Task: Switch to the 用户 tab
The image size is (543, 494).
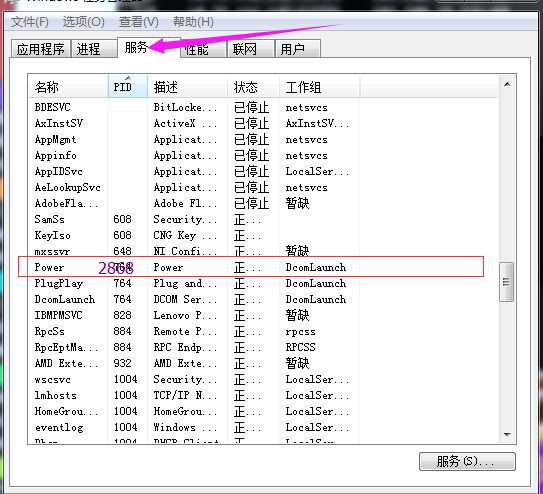Action: [298, 49]
